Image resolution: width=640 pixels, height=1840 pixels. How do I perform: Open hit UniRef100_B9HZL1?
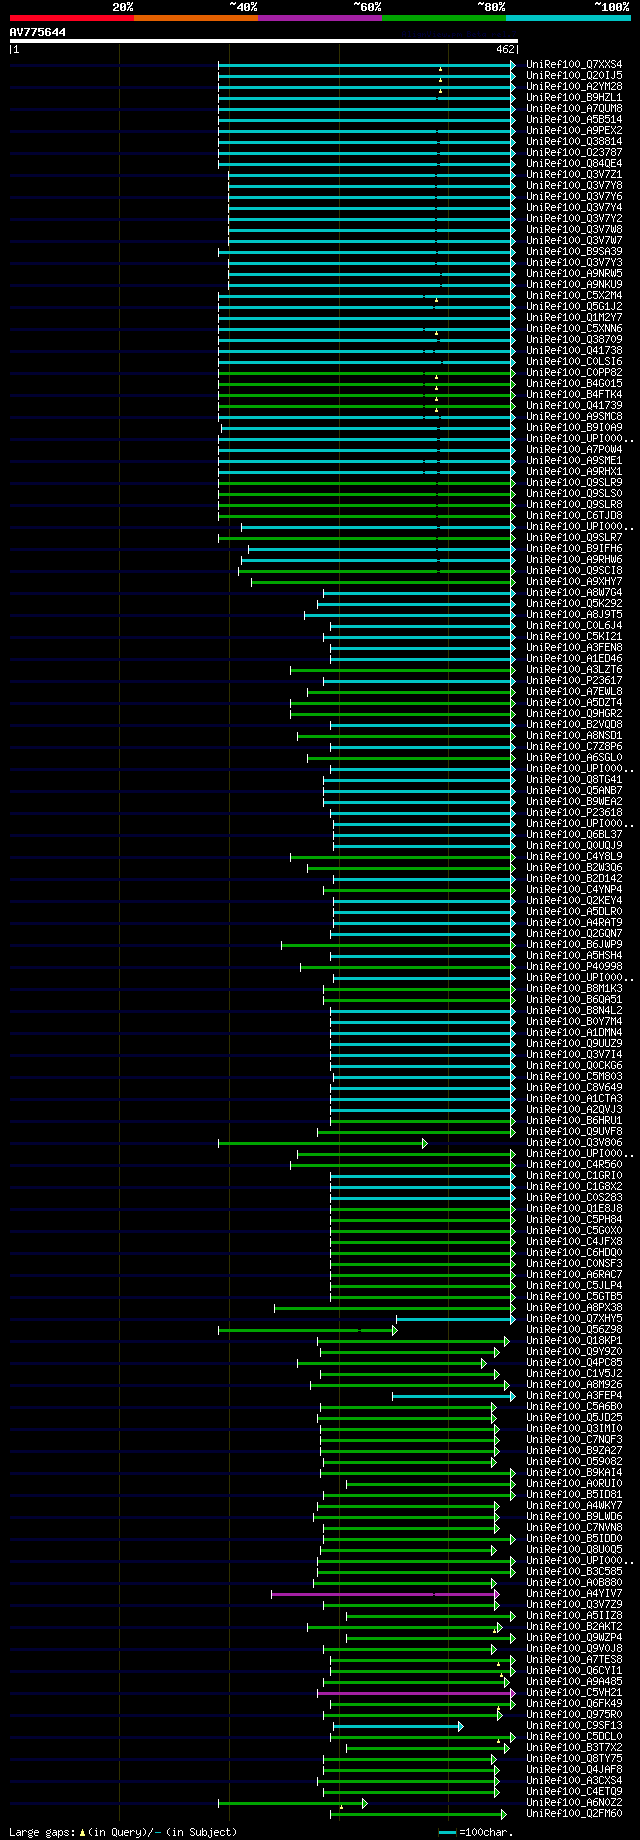(x=574, y=97)
